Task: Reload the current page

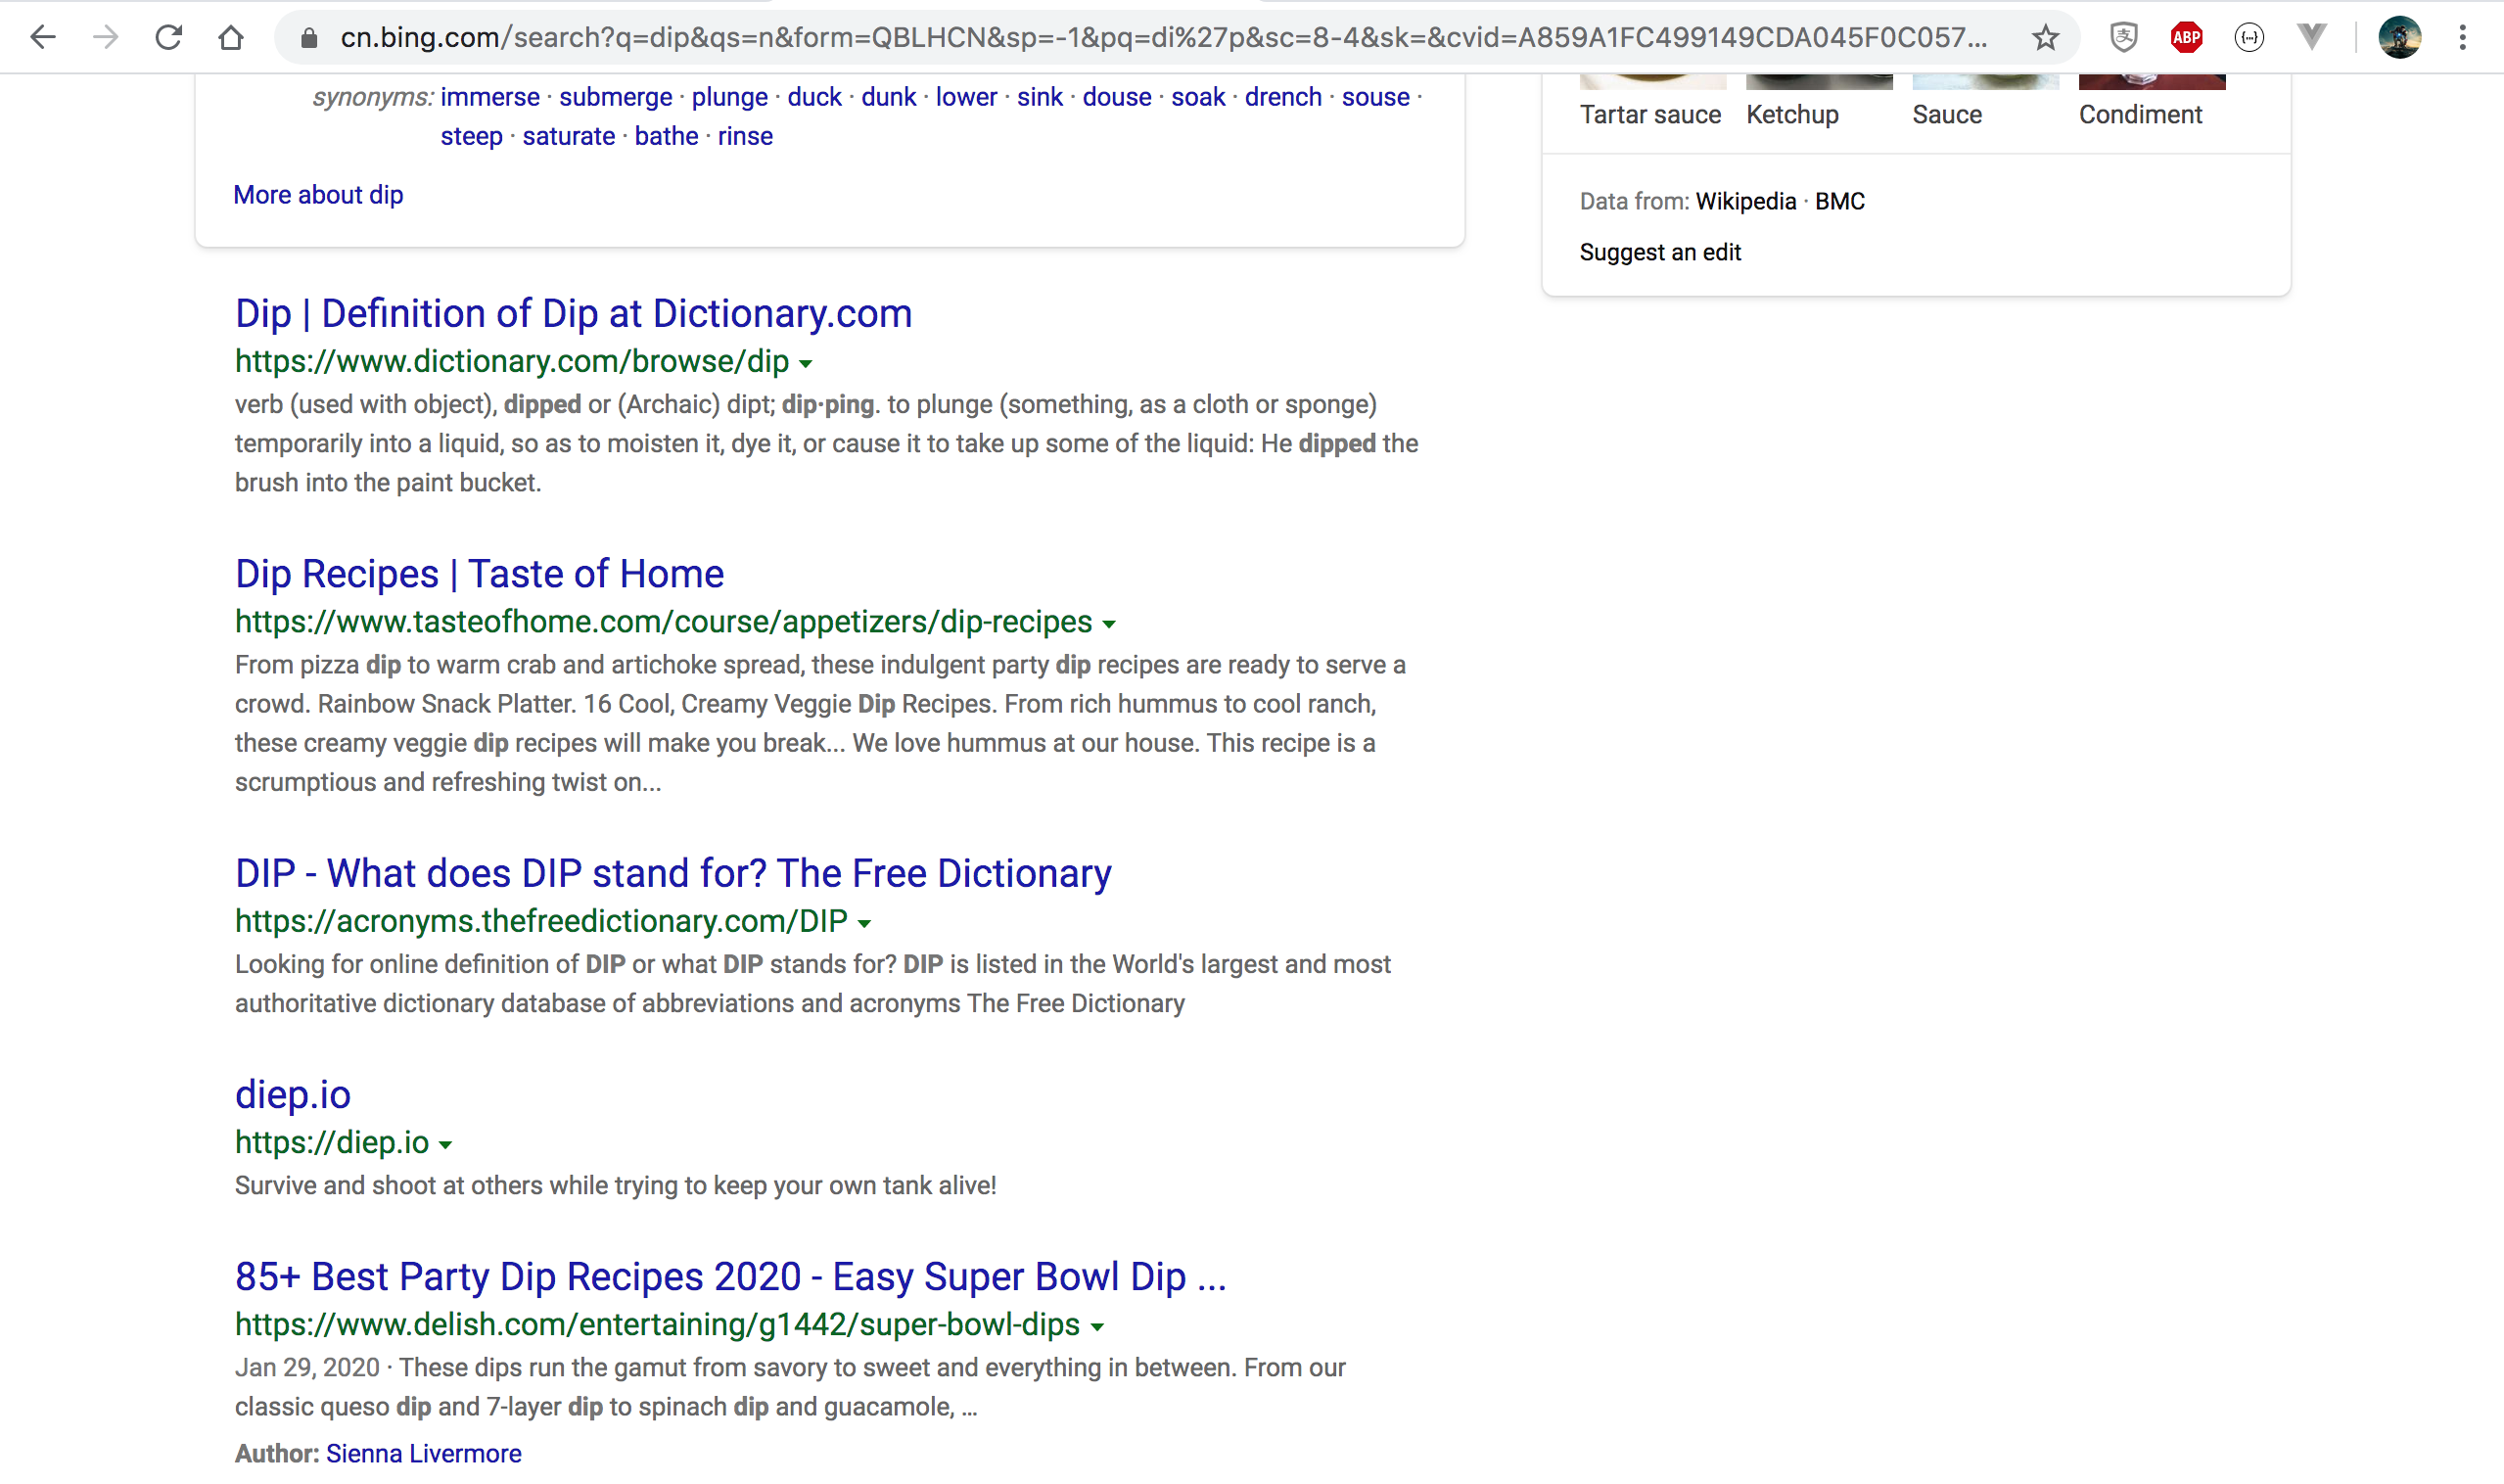Action: point(168,38)
